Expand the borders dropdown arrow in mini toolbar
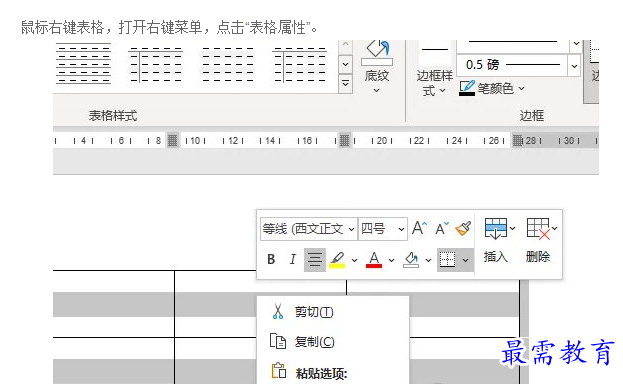Image resolution: width=623 pixels, height=384 pixels. [465, 260]
